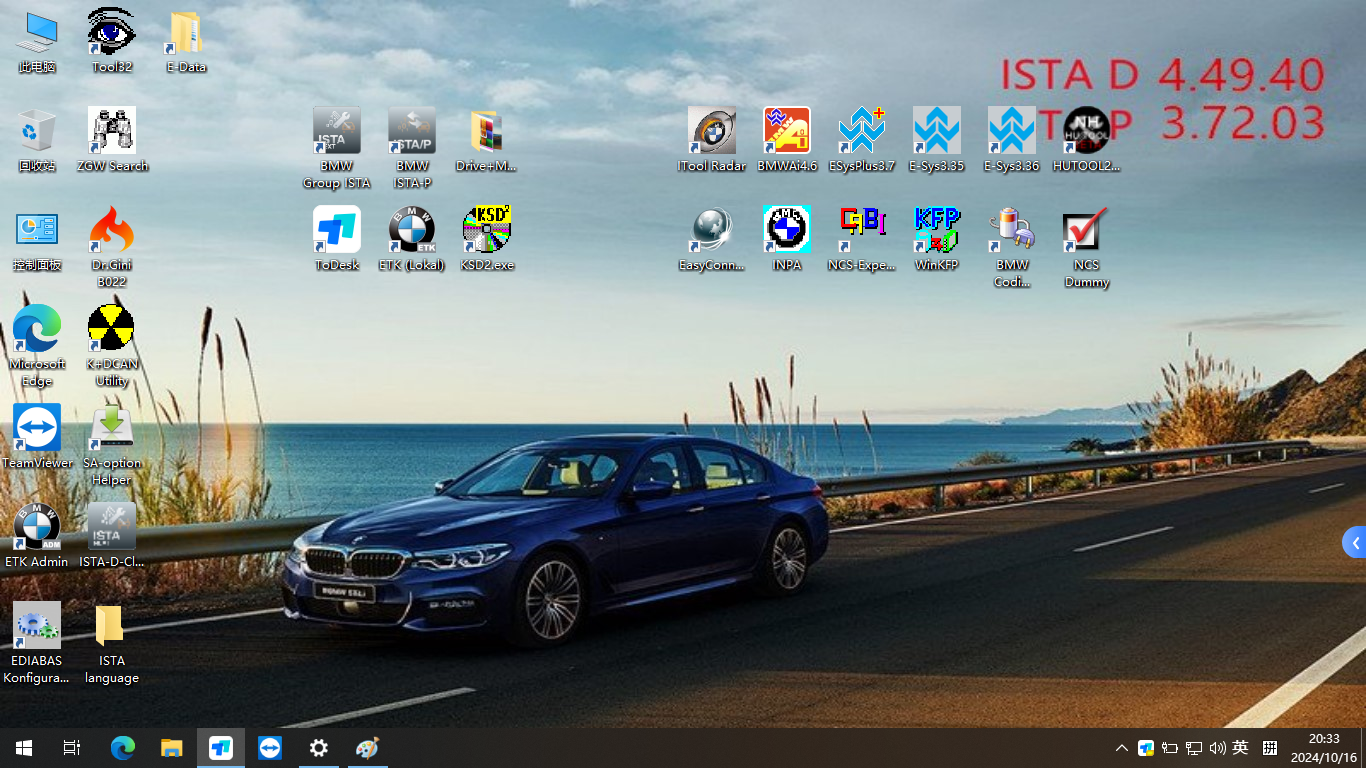1366x768 pixels.
Task: Open the 此电脑 (This PC) desktop icon
Action: click(37, 41)
